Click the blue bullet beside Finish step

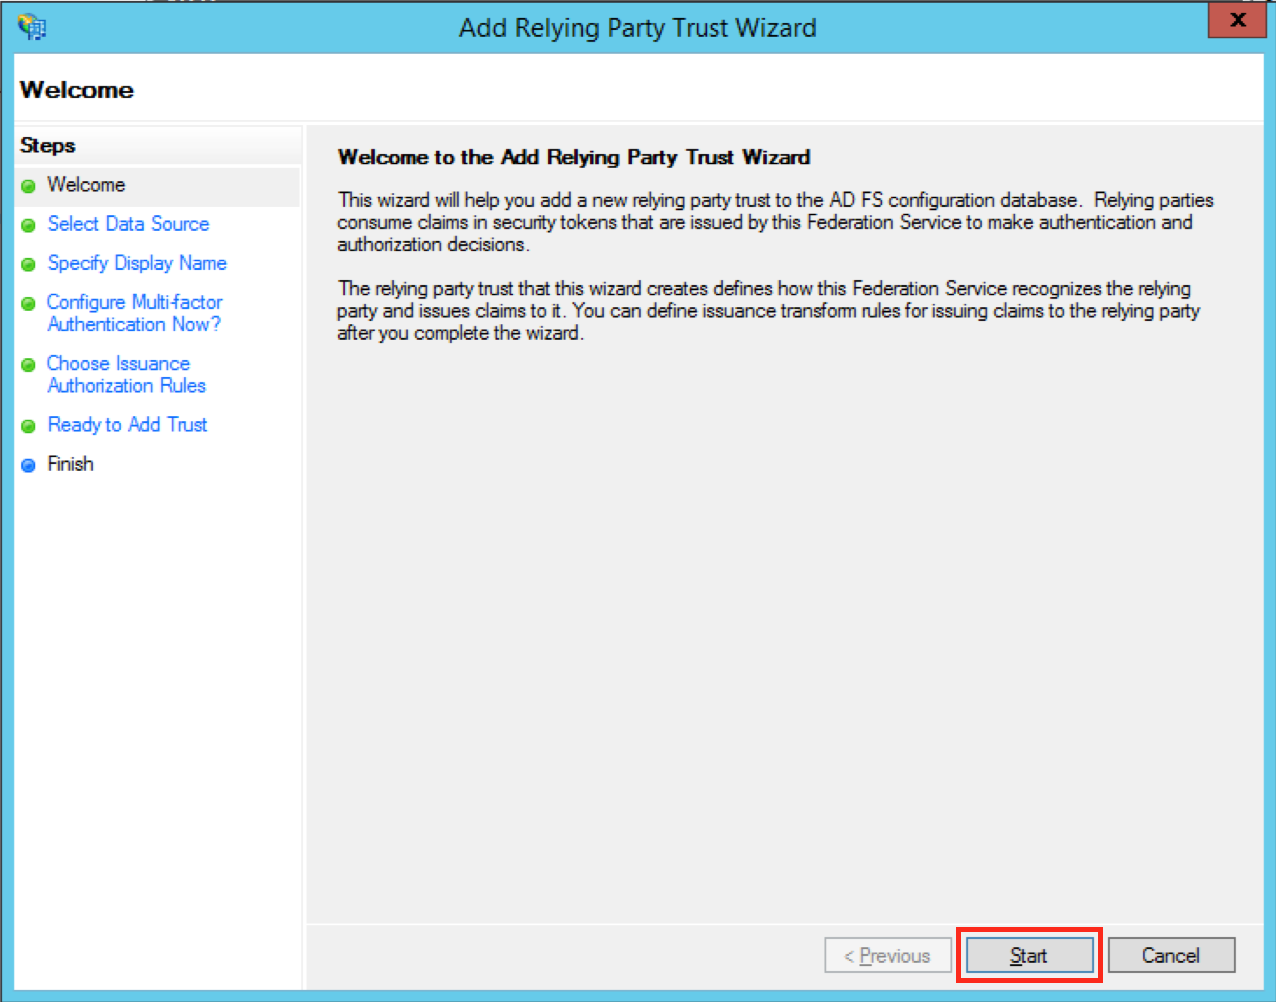pos(28,465)
